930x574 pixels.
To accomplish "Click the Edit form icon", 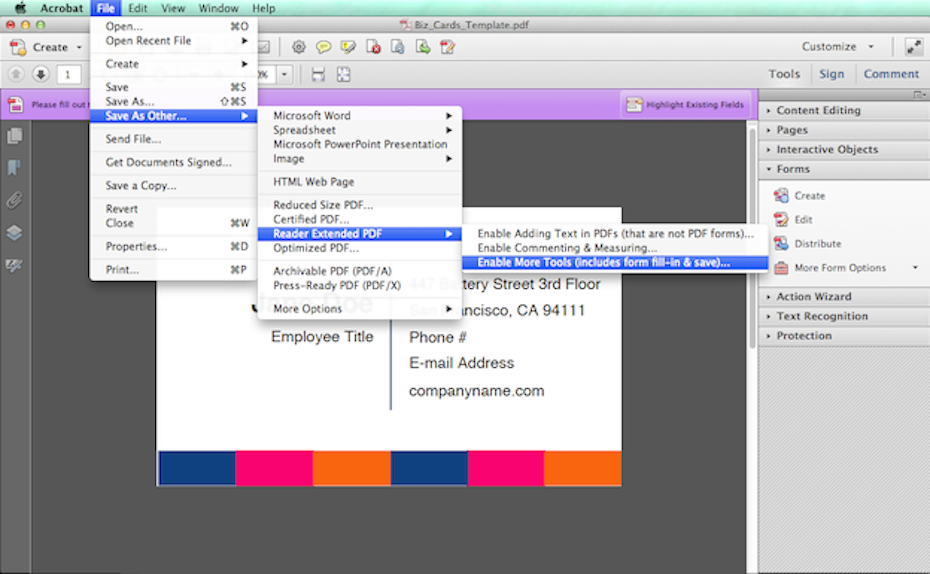I will (x=781, y=220).
